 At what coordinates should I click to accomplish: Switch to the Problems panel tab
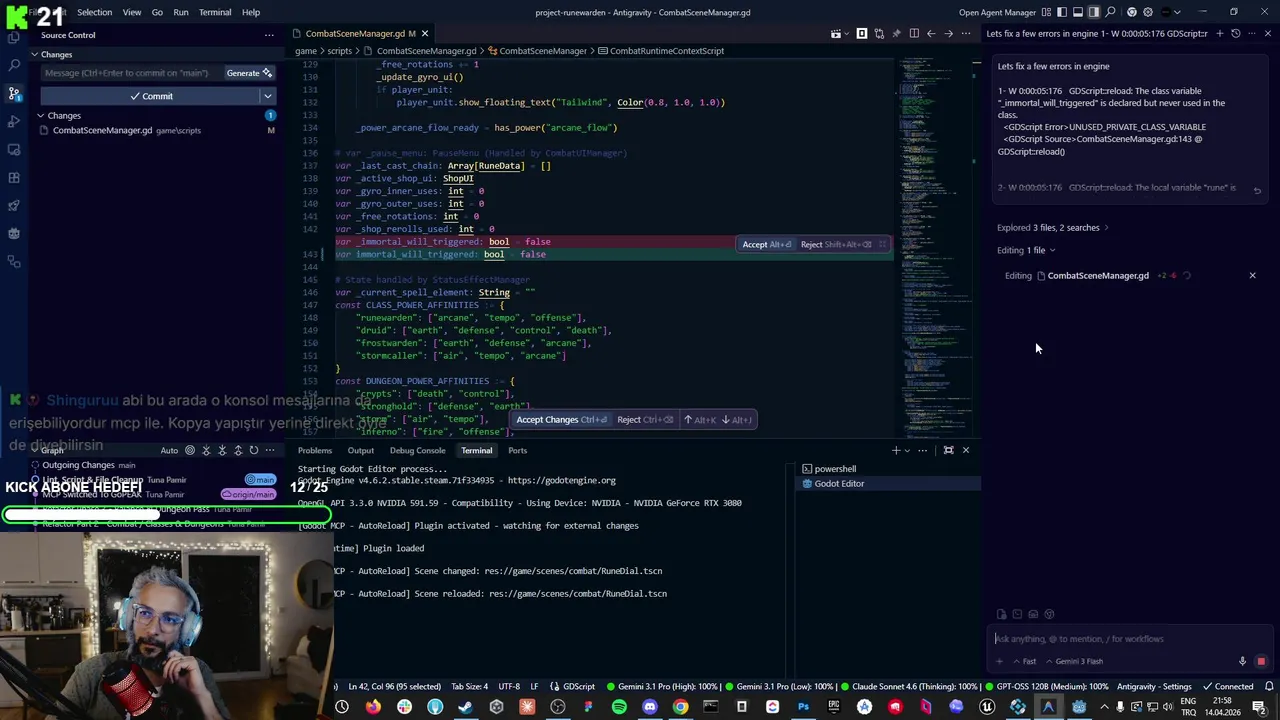click(x=314, y=450)
